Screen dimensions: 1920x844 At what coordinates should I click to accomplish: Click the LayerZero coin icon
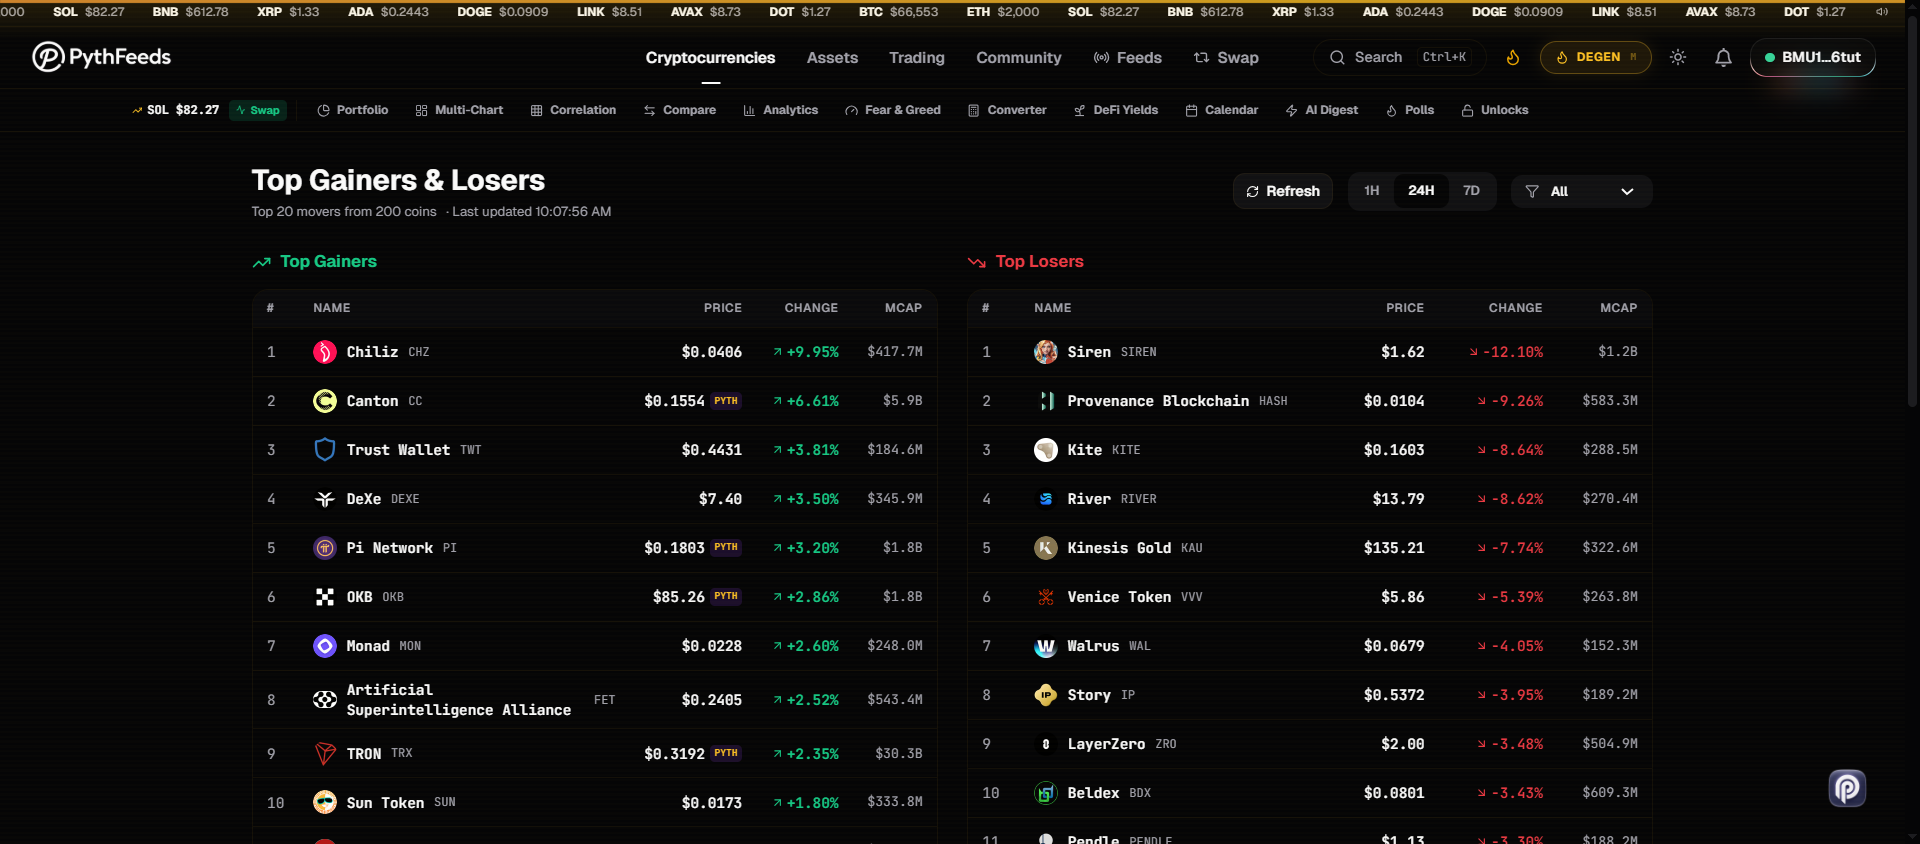click(1046, 744)
